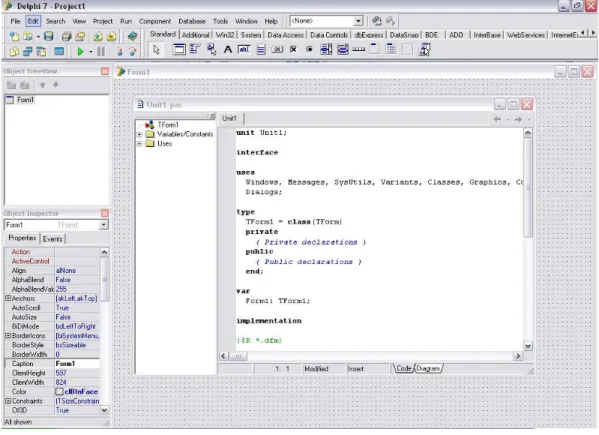This screenshot has width=599, height=435.
Task: Switch to the Win32 palette tab
Action: click(225, 35)
